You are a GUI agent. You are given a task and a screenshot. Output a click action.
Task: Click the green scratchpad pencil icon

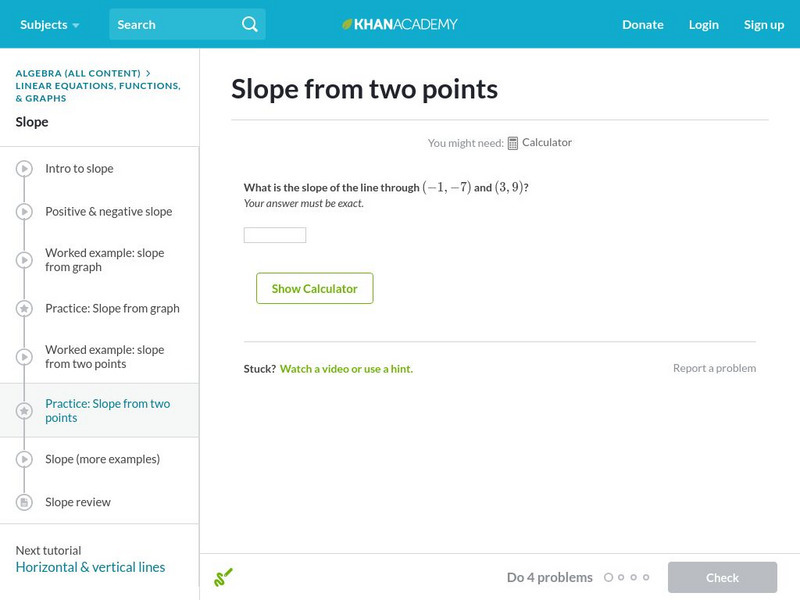(x=223, y=577)
